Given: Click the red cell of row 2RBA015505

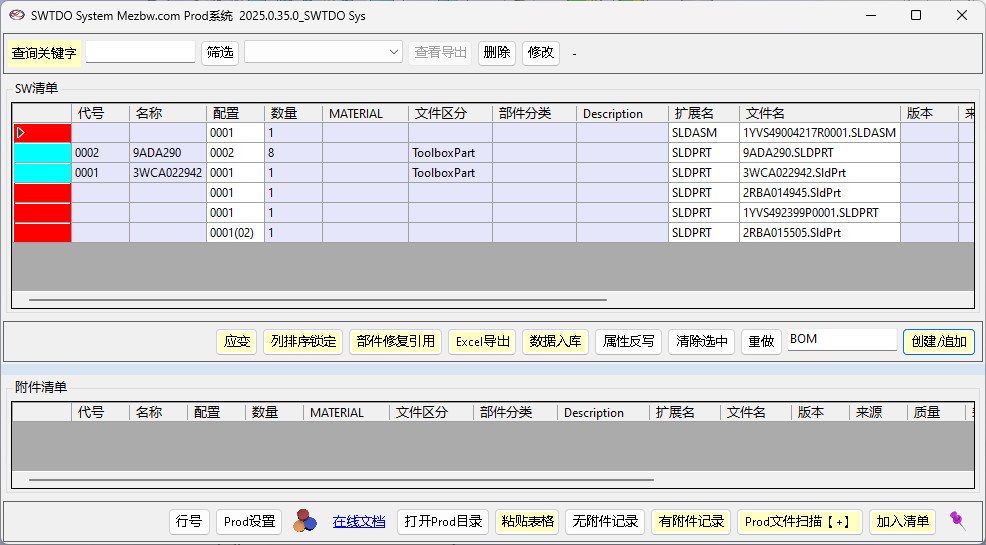Looking at the screenshot, I should click(x=42, y=233).
